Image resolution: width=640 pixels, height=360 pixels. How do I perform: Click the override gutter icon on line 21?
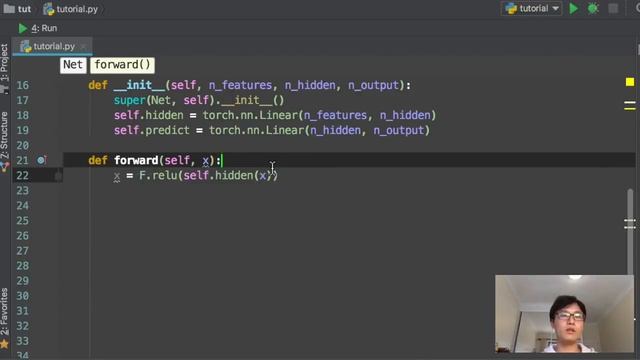[x=41, y=160]
